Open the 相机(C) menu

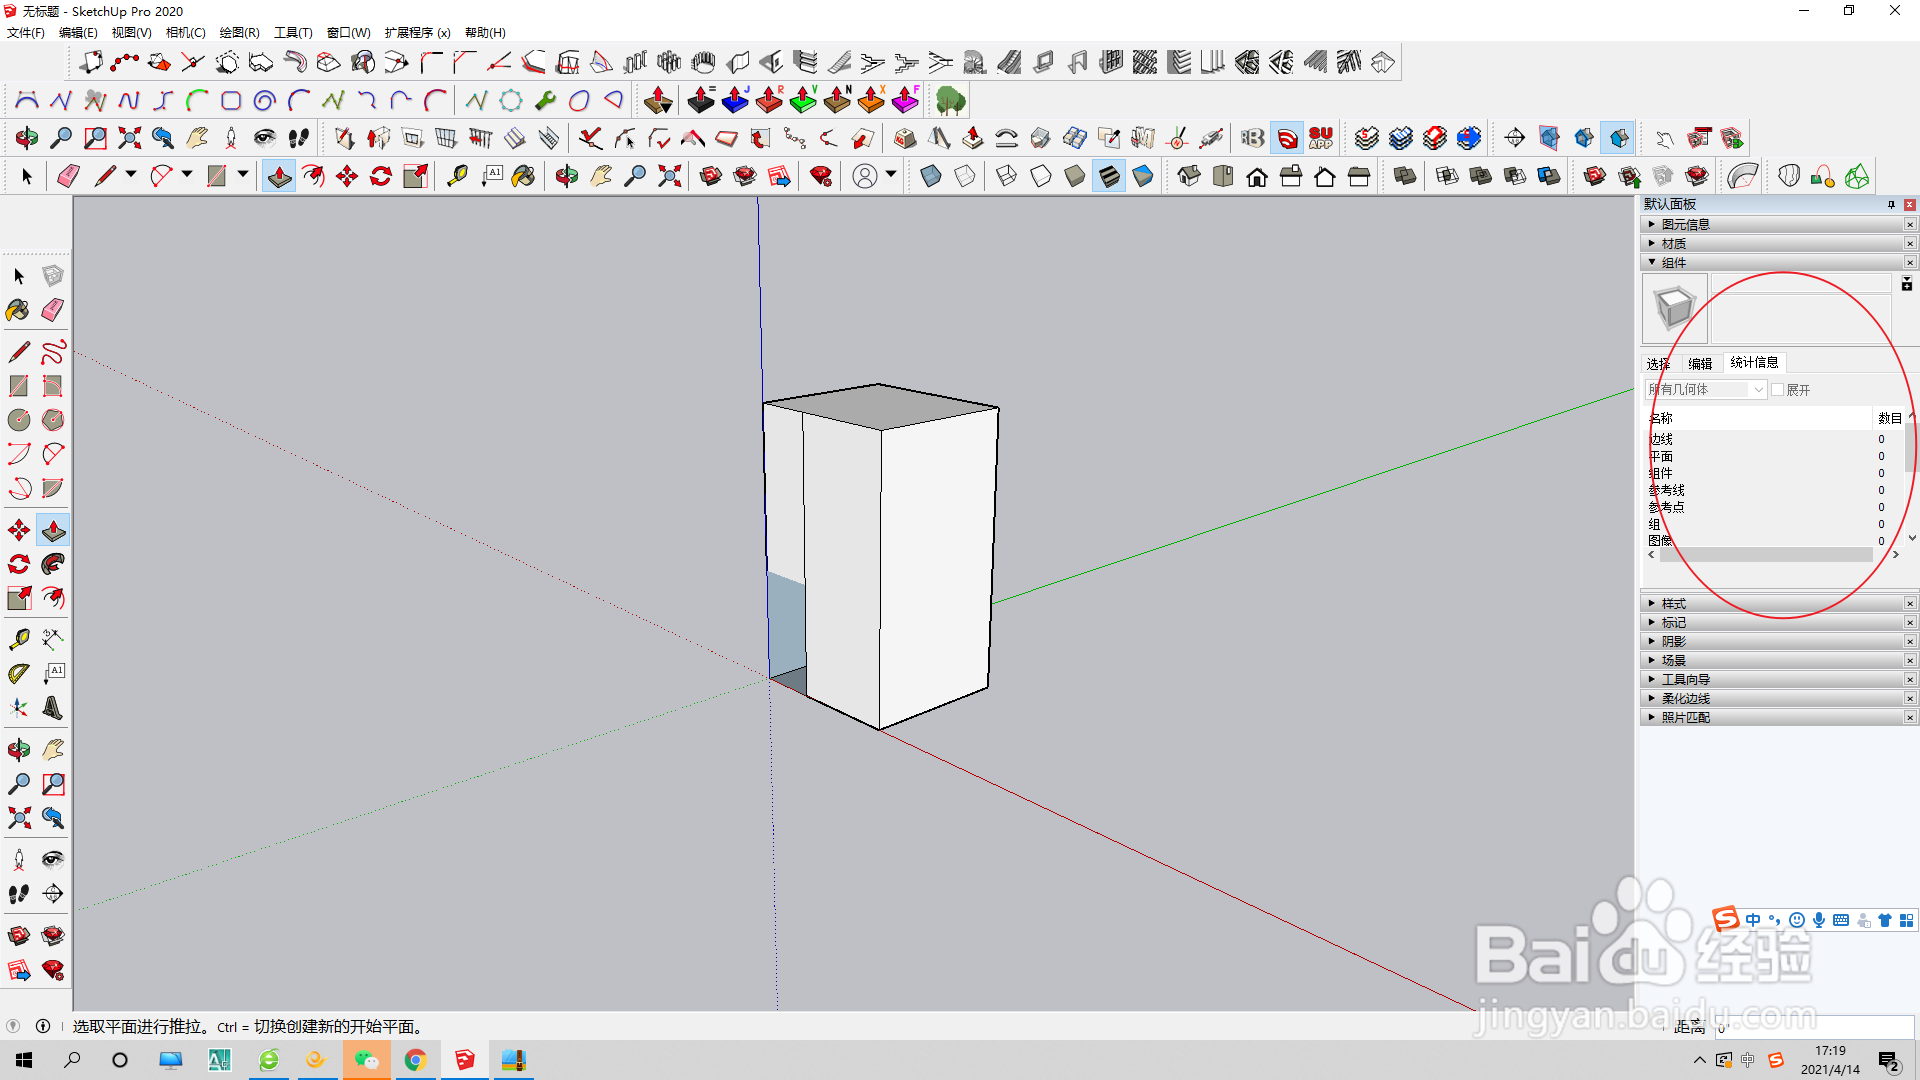185,32
